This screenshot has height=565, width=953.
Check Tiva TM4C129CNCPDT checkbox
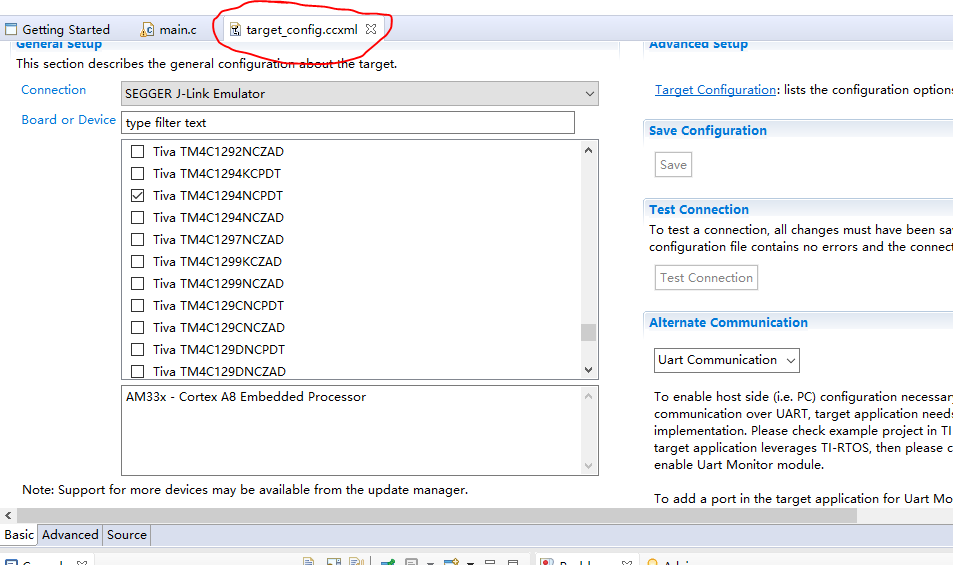click(x=137, y=306)
